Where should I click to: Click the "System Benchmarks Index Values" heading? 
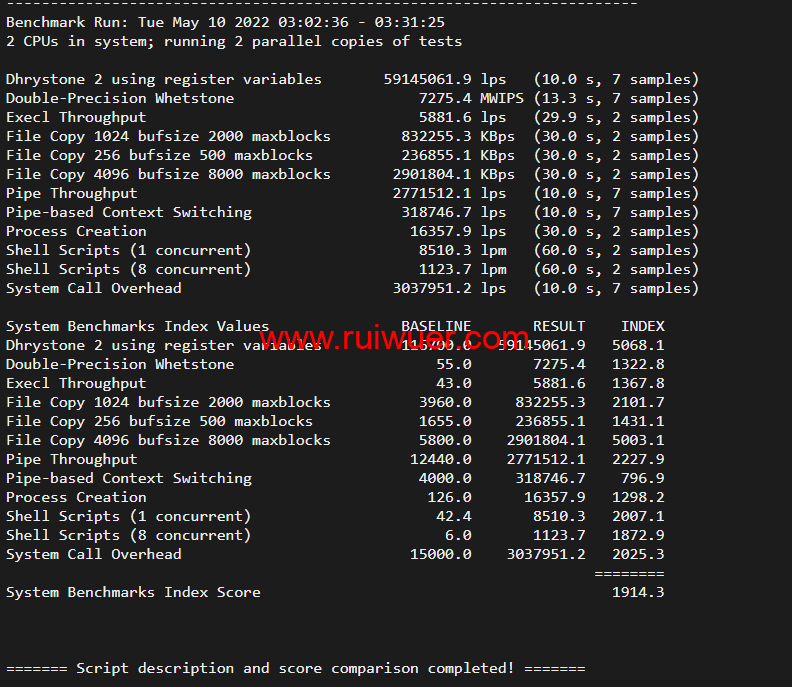137,326
